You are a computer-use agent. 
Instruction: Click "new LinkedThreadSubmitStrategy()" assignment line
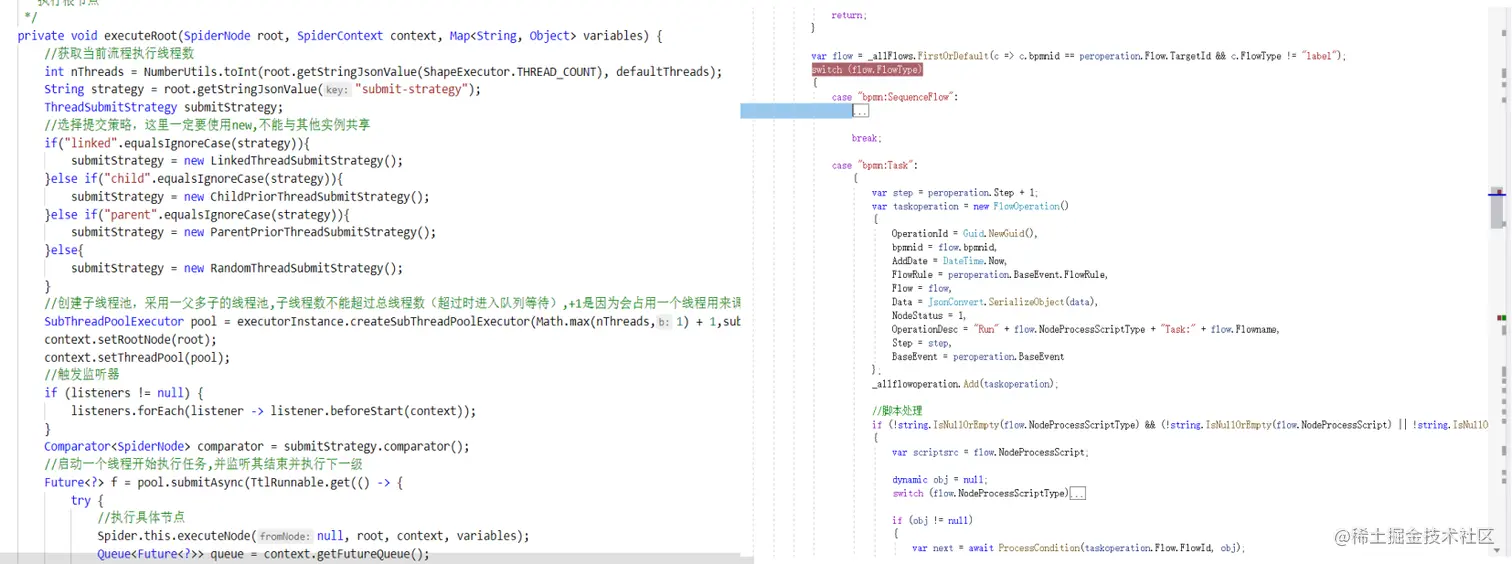[237, 161]
